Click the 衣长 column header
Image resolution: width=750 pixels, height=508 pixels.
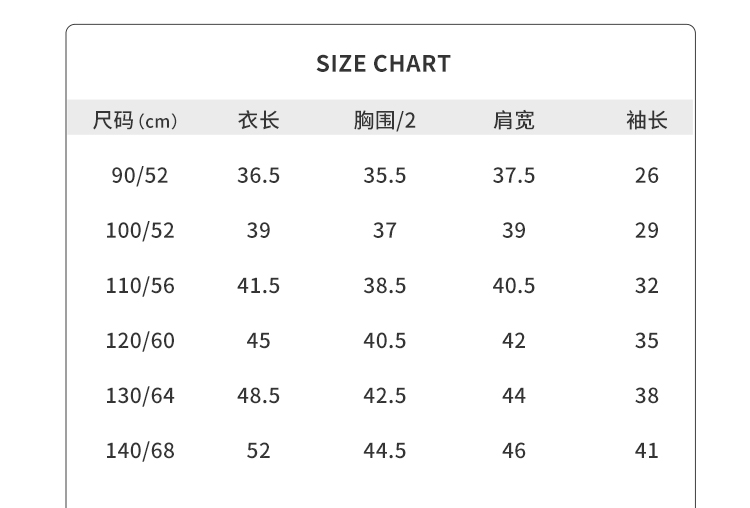[258, 121]
